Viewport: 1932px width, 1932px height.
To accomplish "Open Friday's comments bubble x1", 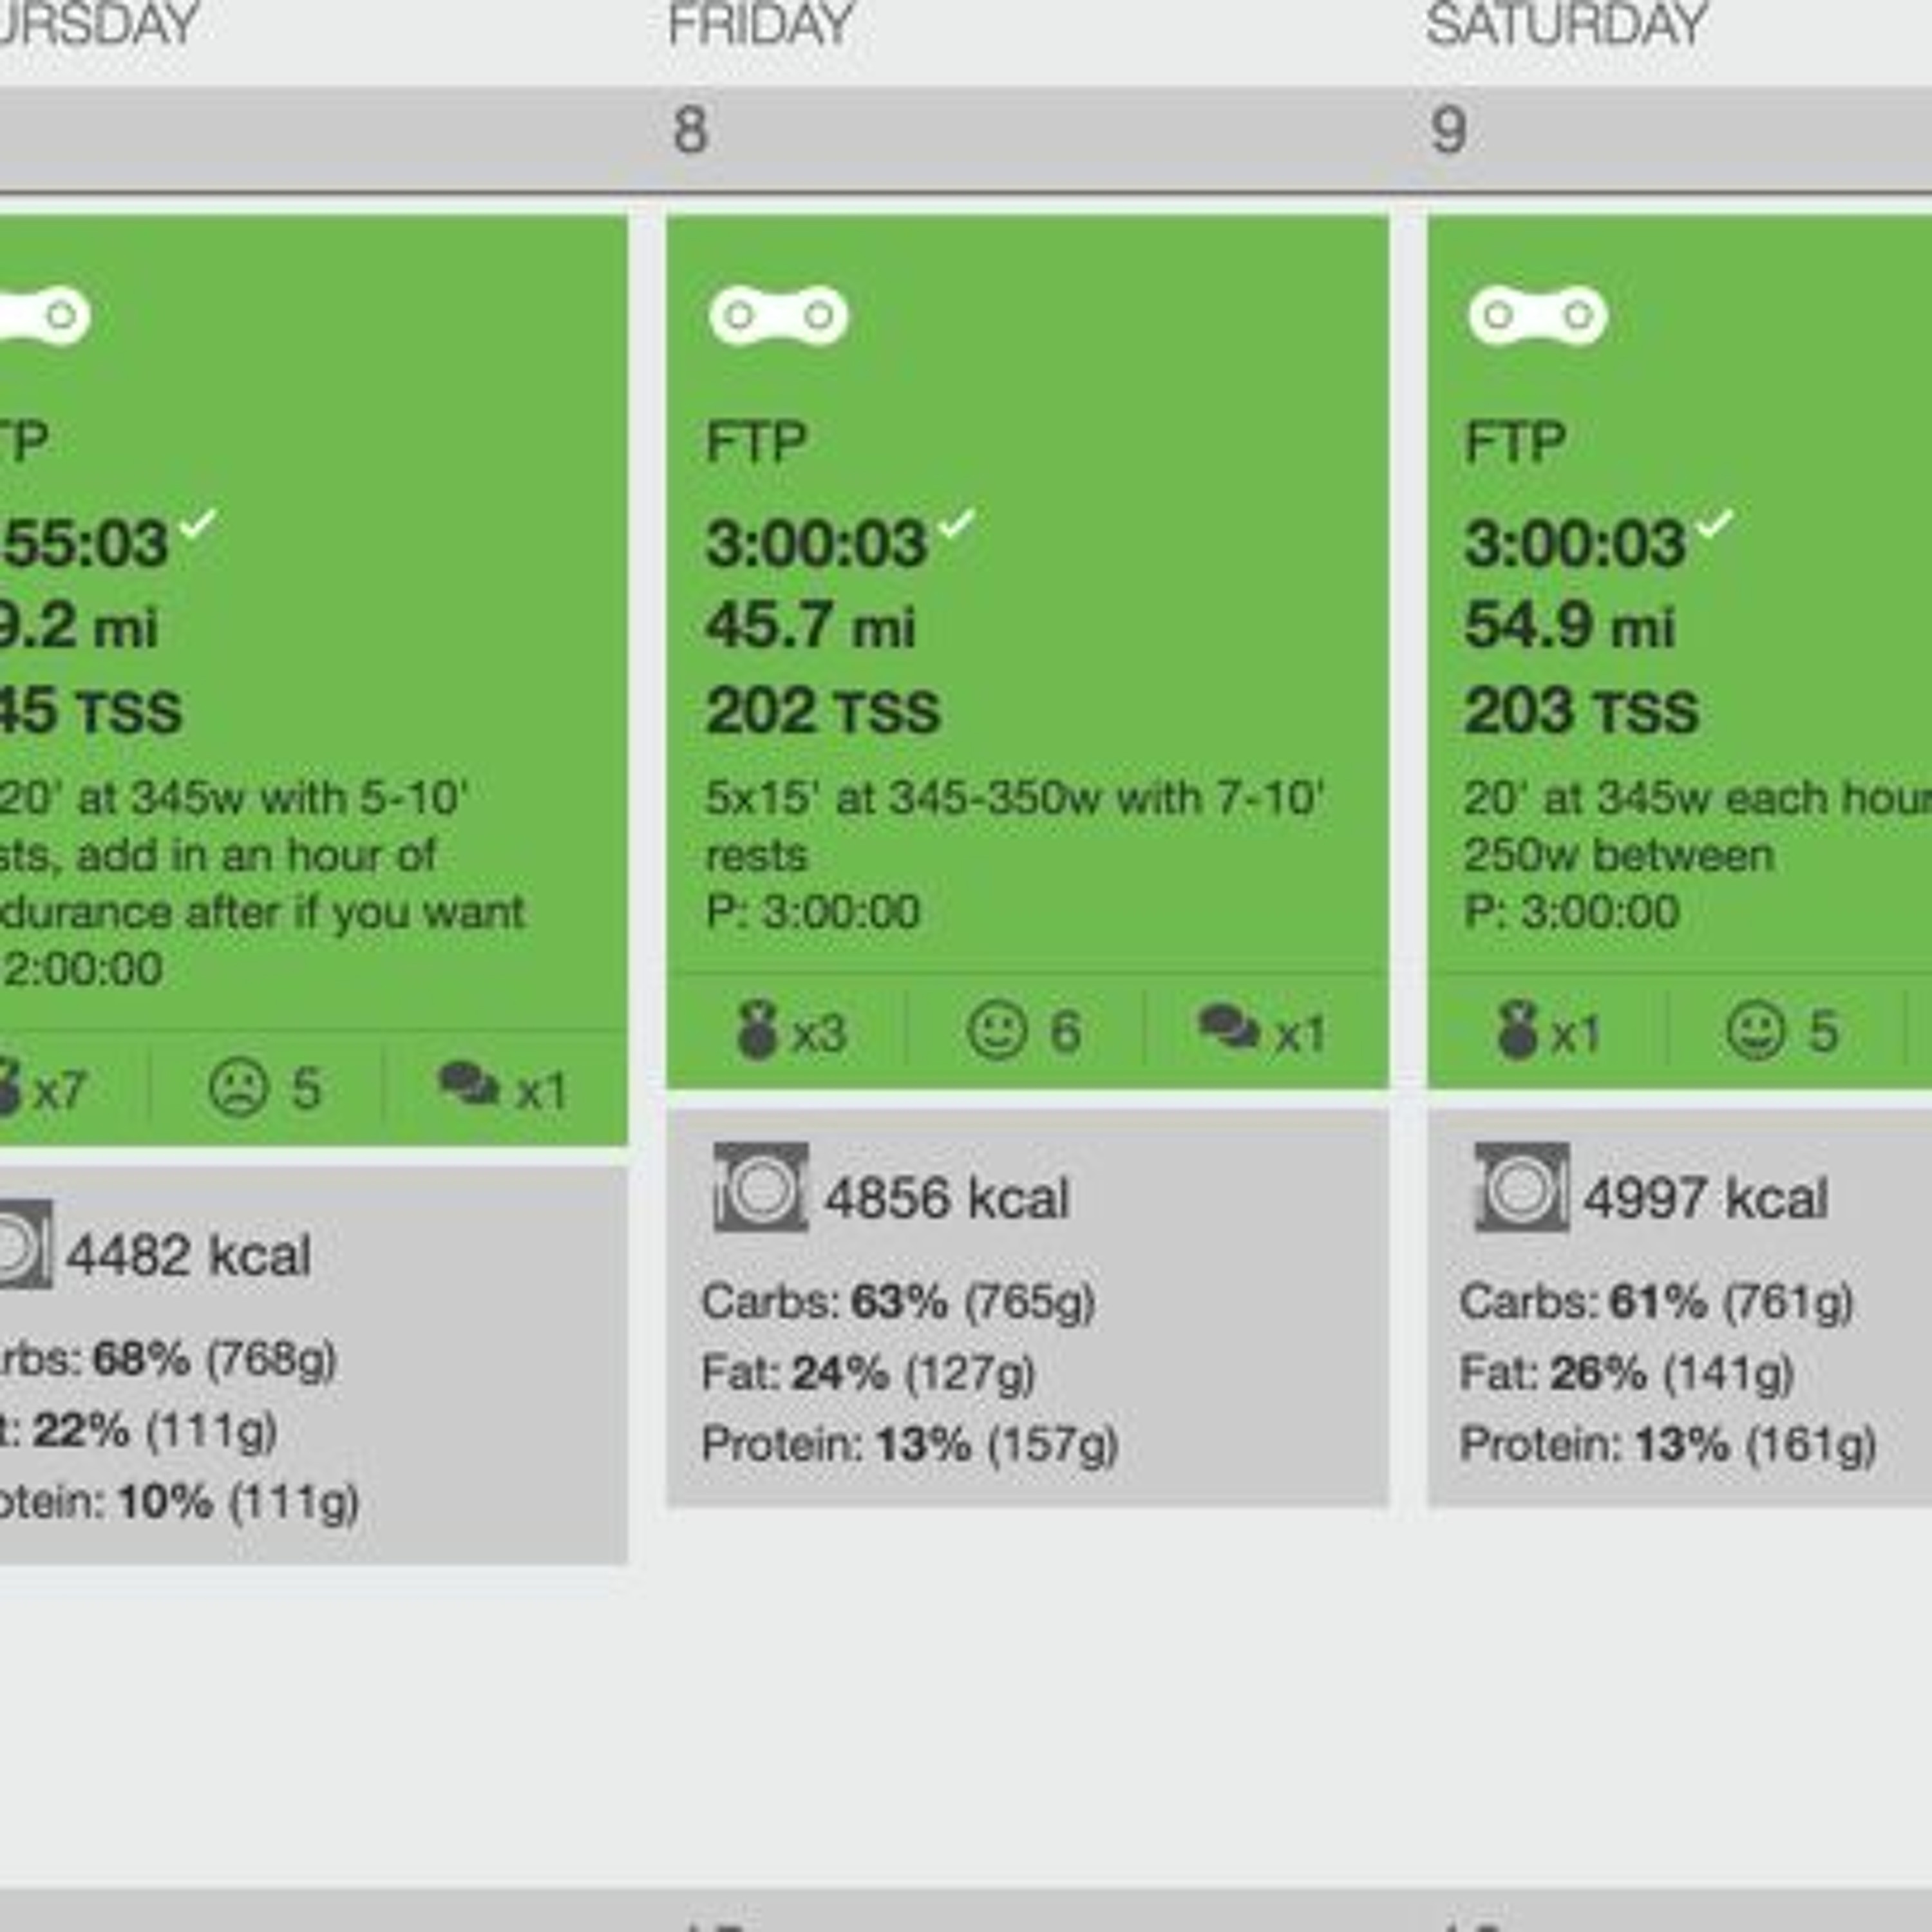I will tap(1262, 1031).
